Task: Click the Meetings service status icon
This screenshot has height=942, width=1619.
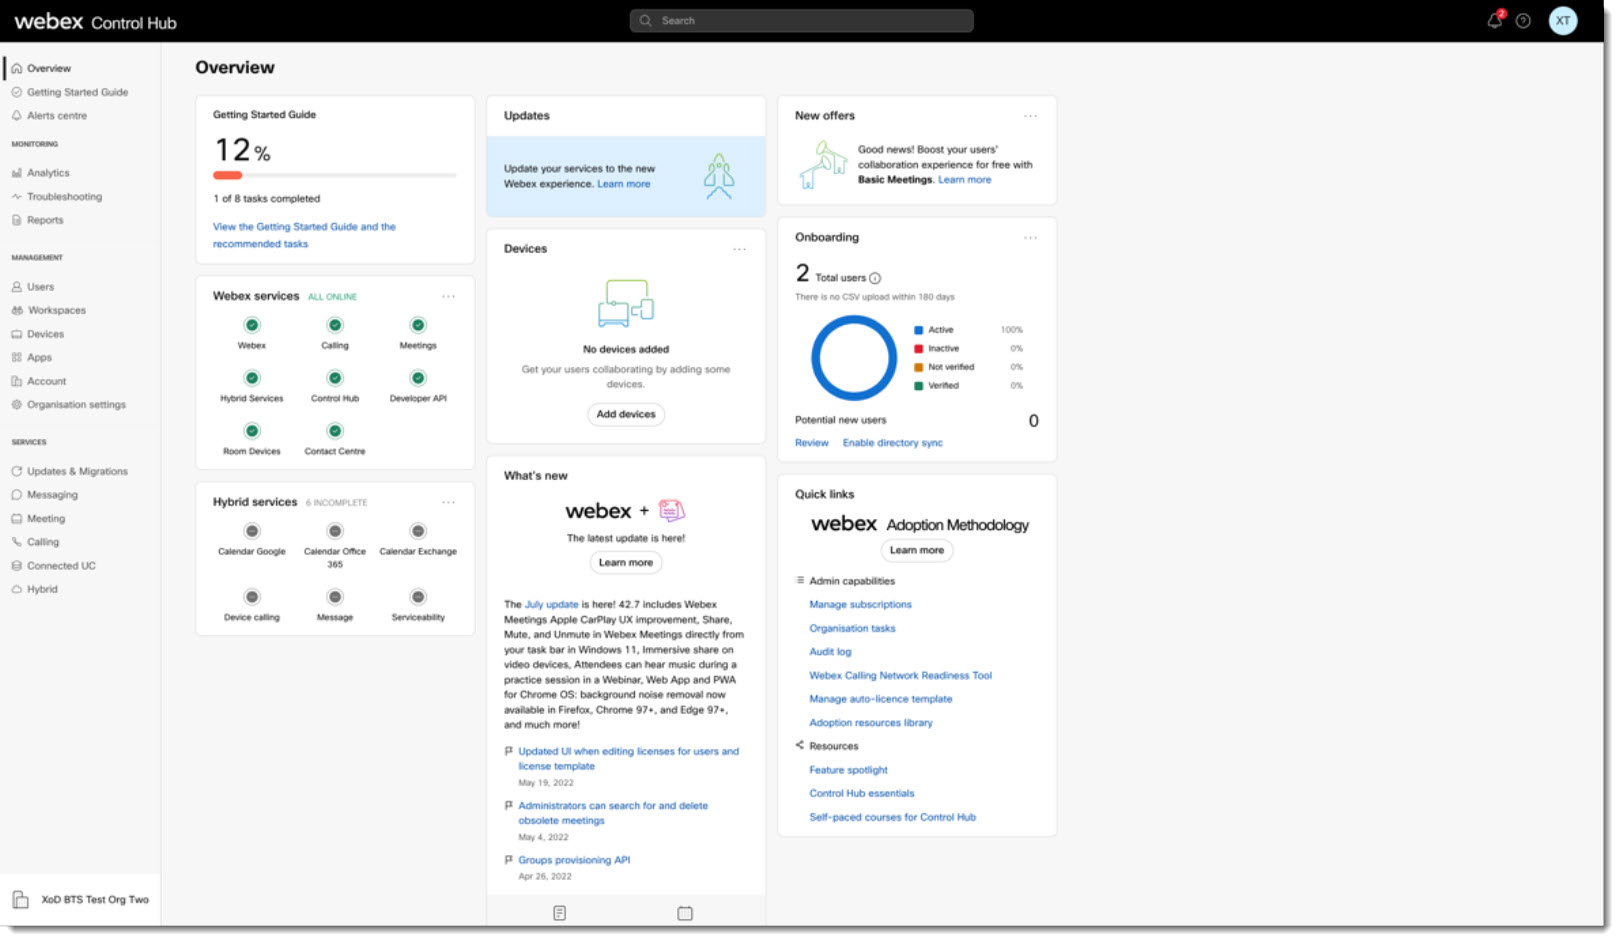Action: click(x=418, y=325)
